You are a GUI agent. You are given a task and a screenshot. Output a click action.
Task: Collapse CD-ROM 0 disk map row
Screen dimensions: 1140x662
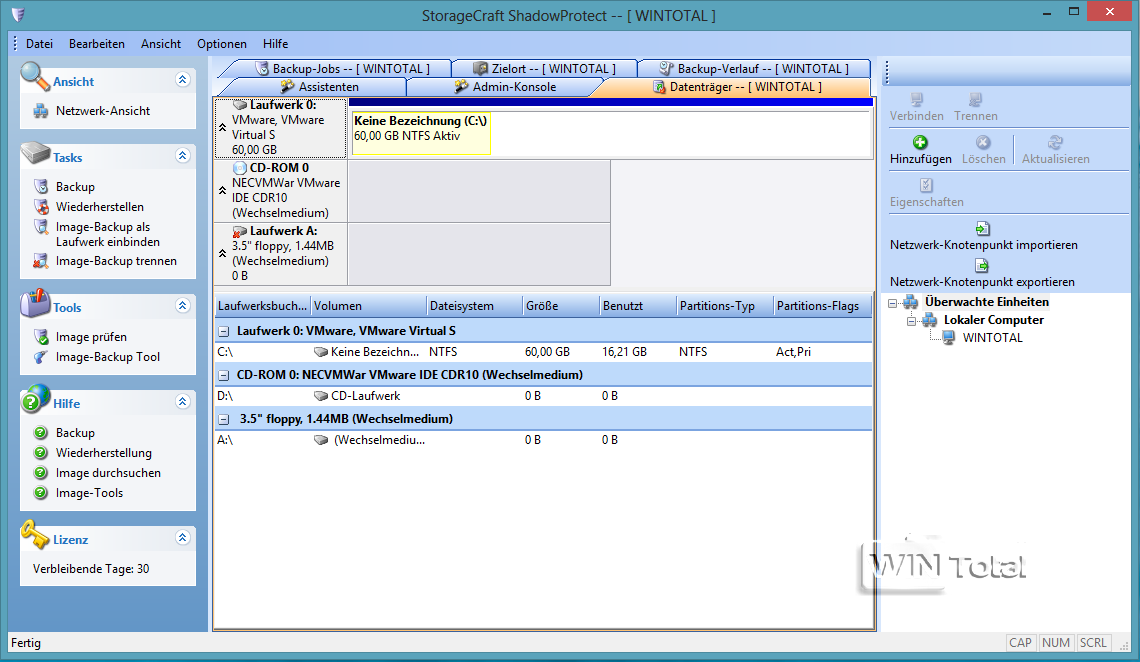coord(222,190)
